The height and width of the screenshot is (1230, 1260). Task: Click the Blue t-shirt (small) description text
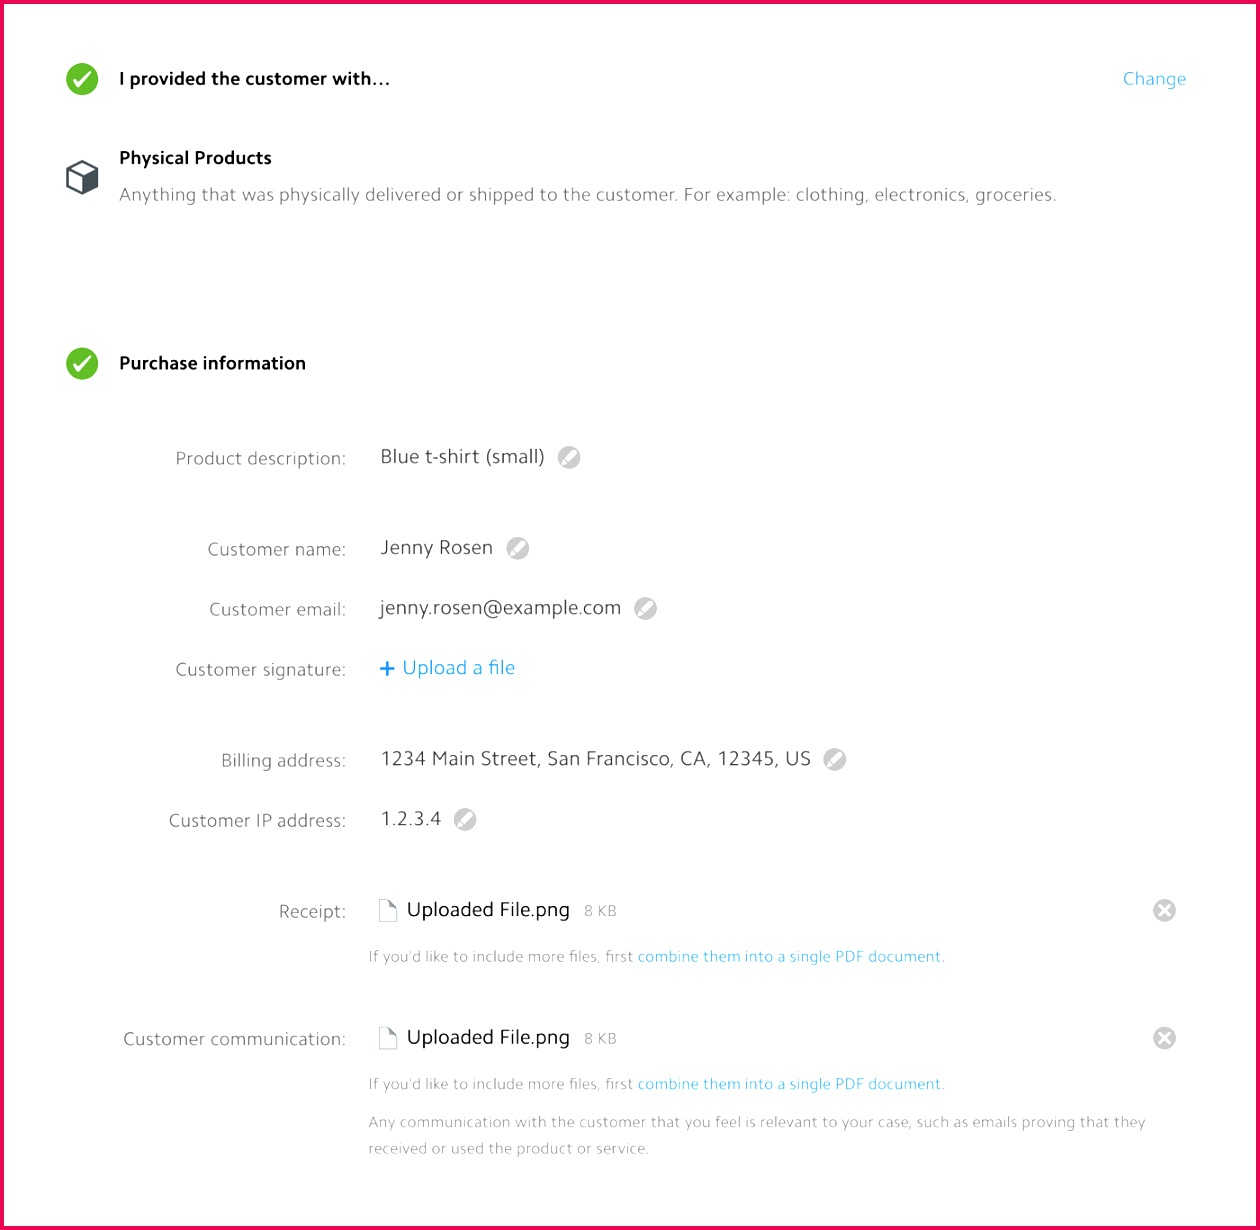pyautogui.click(x=462, y=457)
